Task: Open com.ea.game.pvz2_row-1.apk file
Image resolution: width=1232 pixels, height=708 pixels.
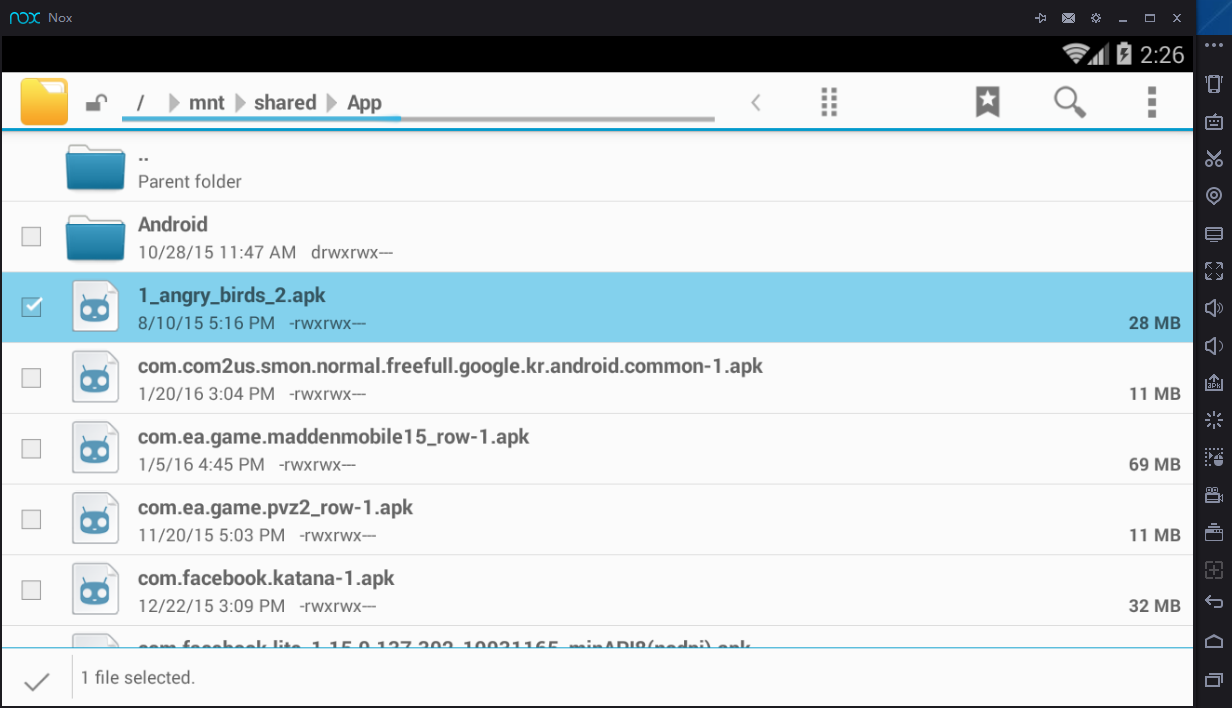Action: (275, 508)
